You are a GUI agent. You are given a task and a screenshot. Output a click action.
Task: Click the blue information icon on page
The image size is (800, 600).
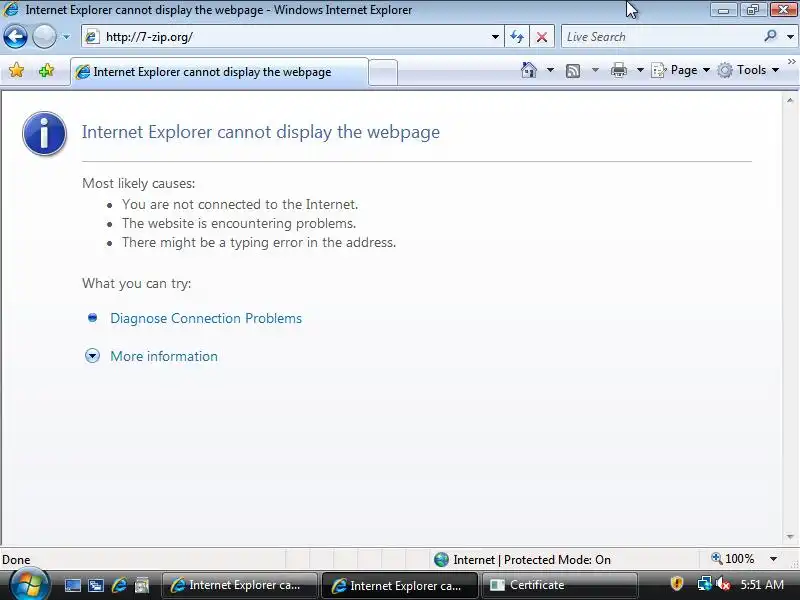point(44,133)
